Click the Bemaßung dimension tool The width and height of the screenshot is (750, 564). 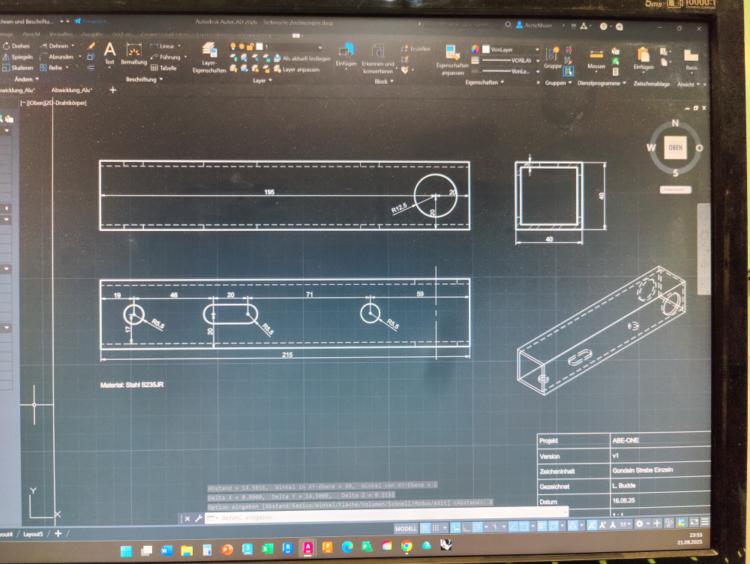[x=133, y=52]
